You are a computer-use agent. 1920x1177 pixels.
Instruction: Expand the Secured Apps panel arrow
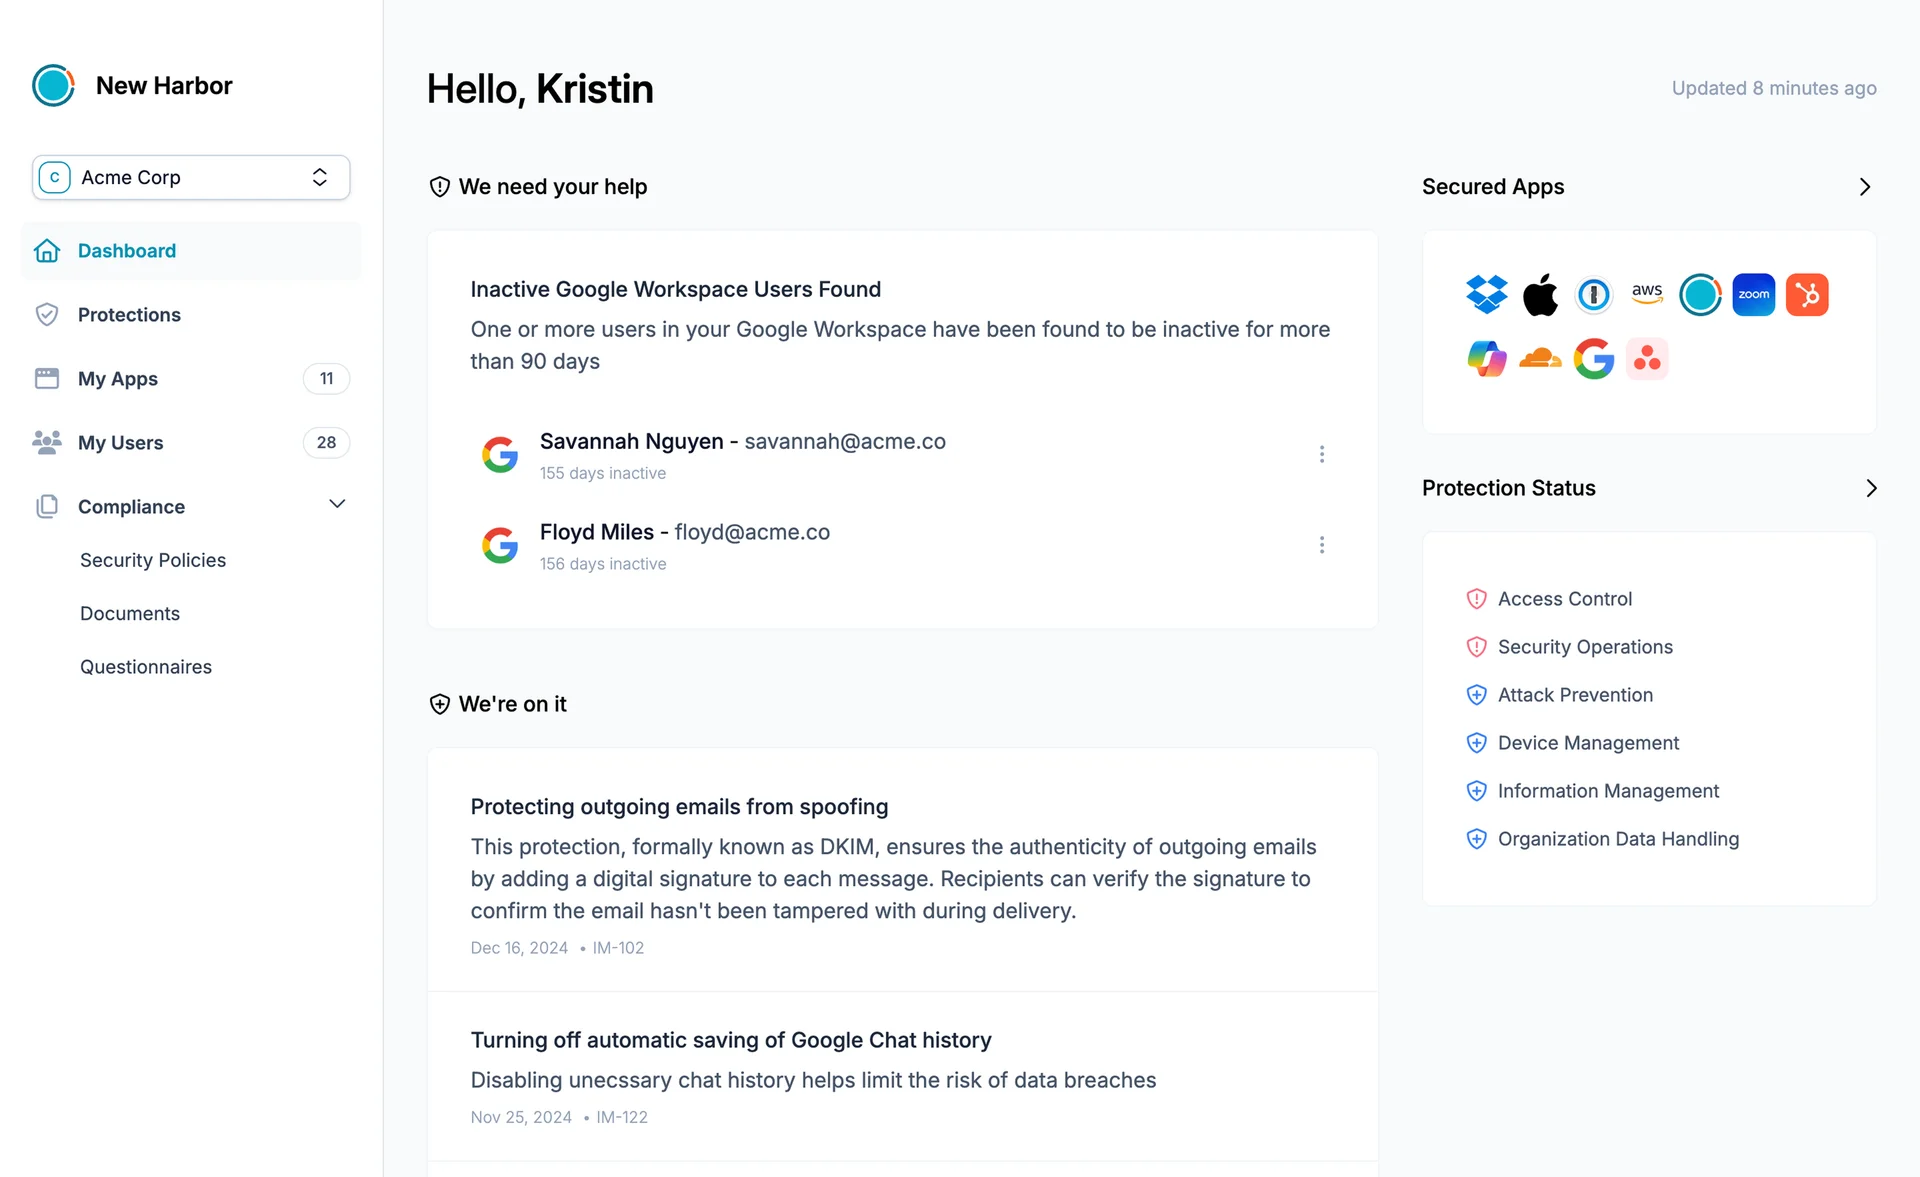click(1864, 186)
